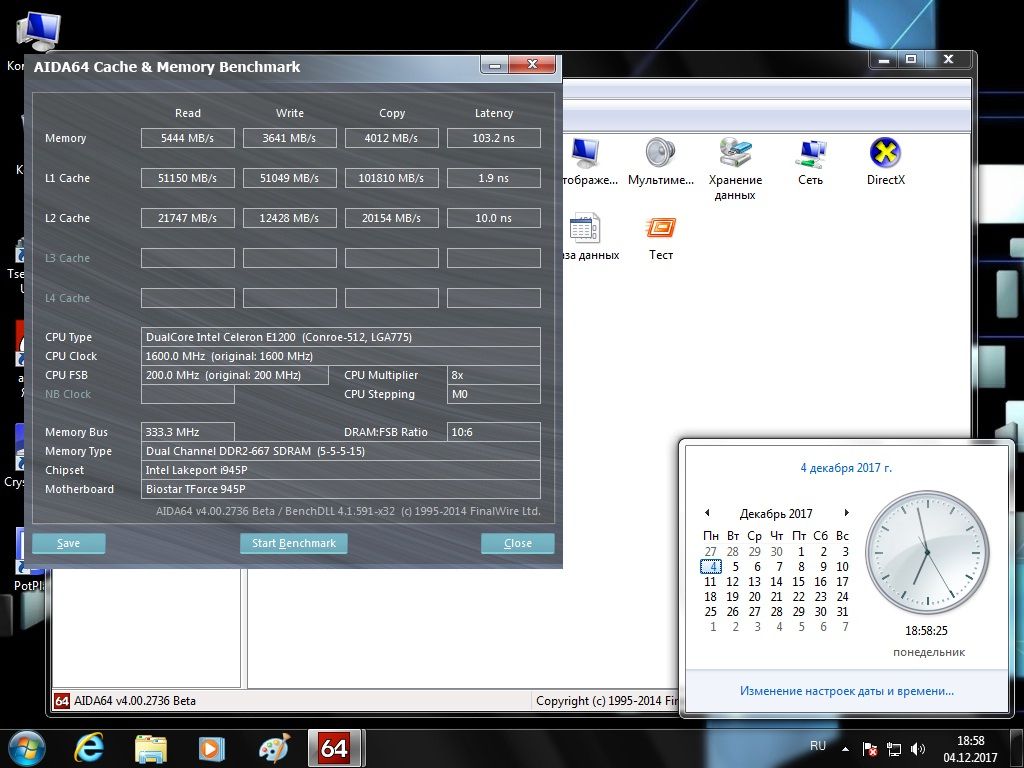The height and width of the screenshot is (768, 1024).
Task: Click the Memory Read value 5444 MB/s
Action: point(187,138)
